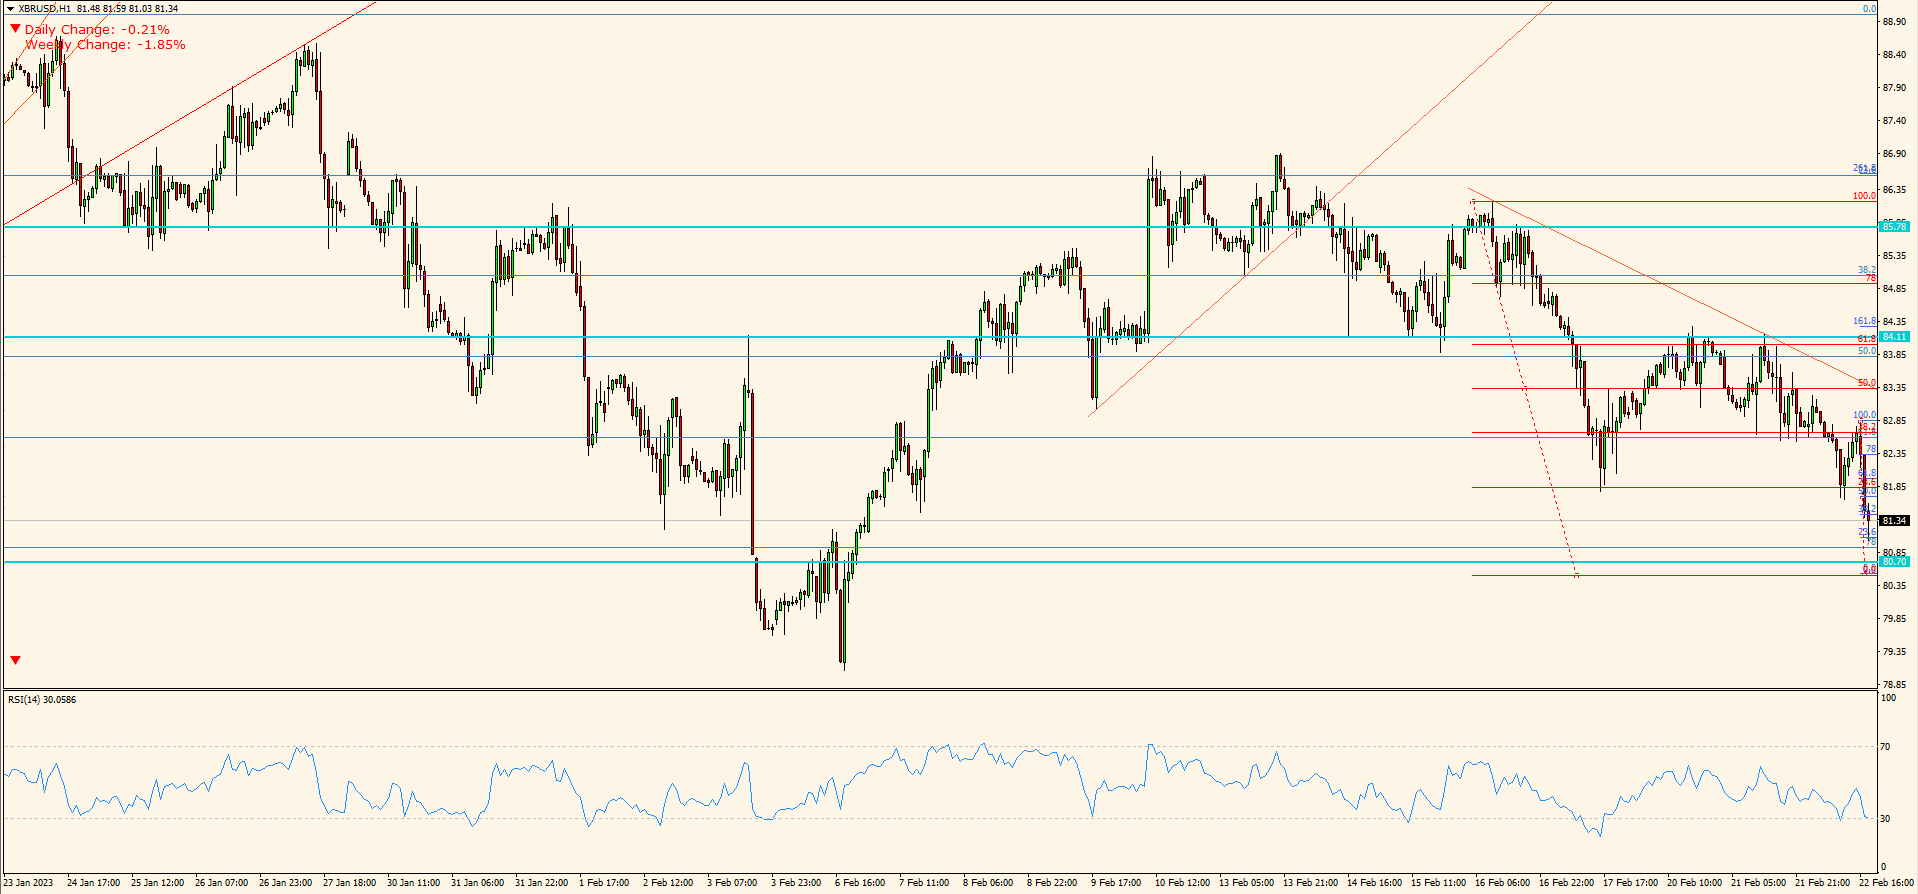Image resolution: width=1918 pixels, height=894 pixels.
Task: Click the '6 Feb 16:00' time axis label
Action: click(x=860, y=883)
